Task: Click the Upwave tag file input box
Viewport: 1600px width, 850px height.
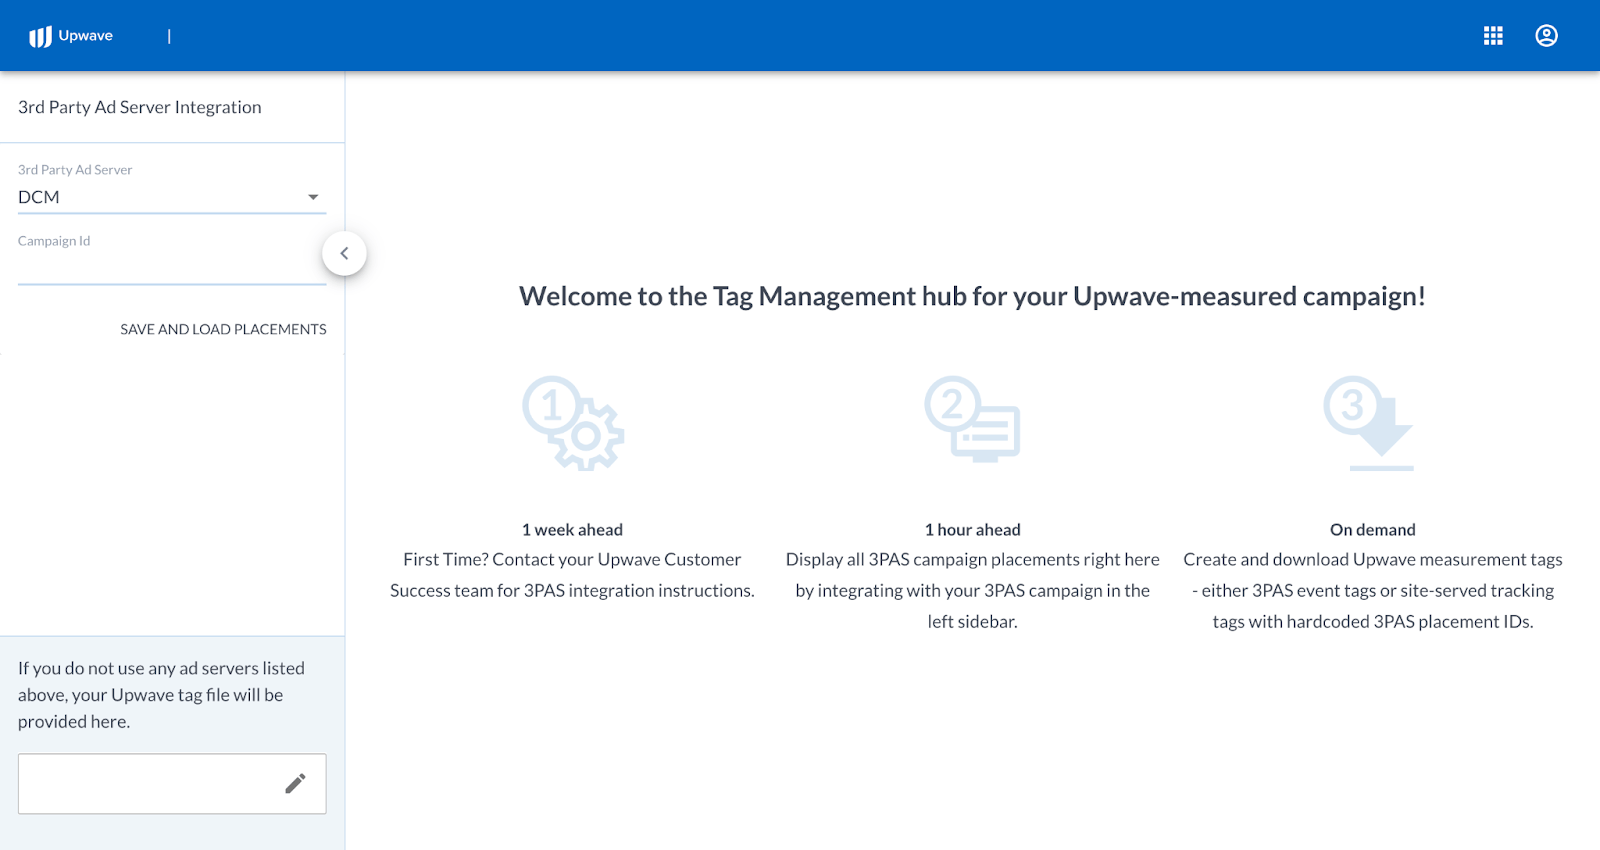Action: coord(172,784)
